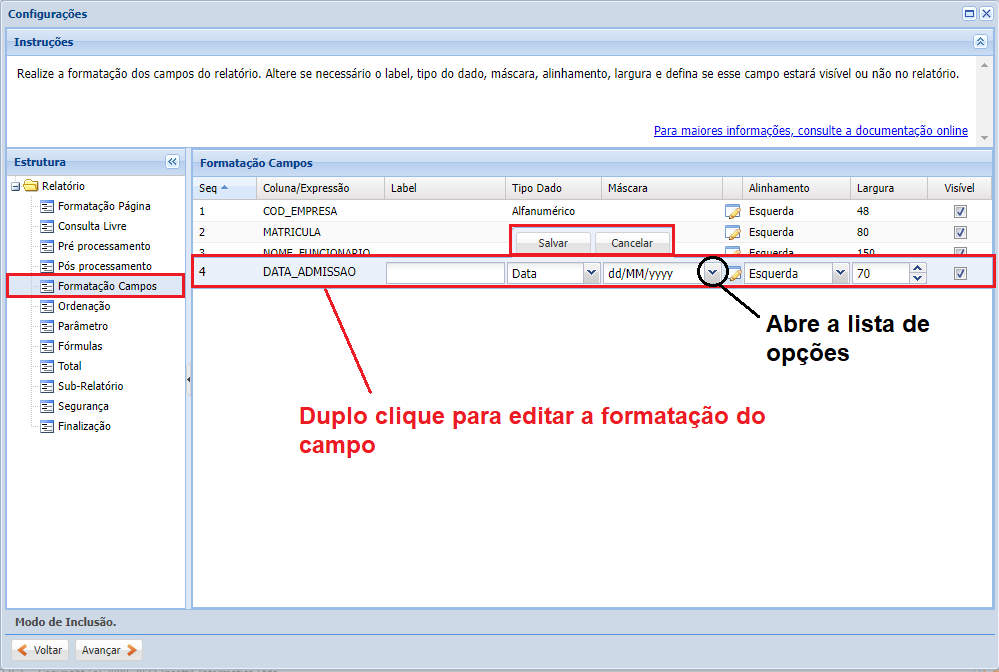The height and width of the screenshot is (672, 999).
Task: Open the Tipo Dado dropdown showing Data
Action: tap(592, 272)
